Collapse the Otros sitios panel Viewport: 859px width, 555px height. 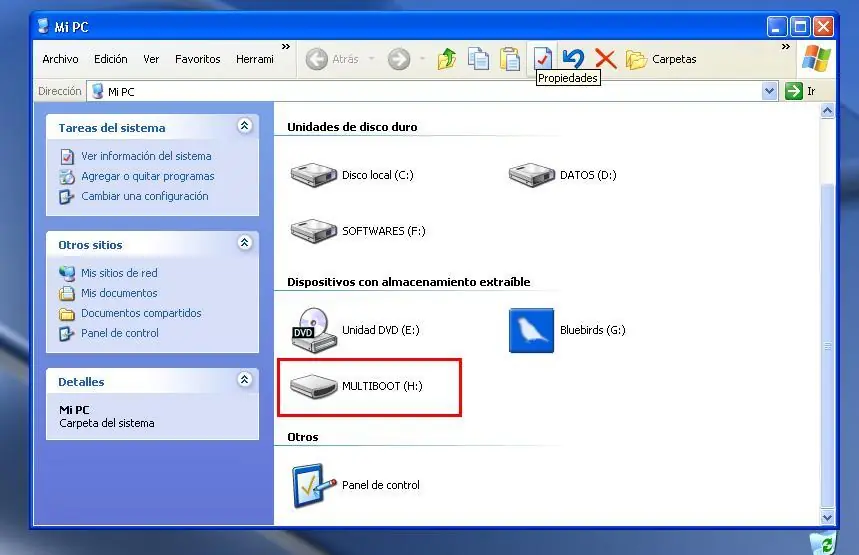tap(244, 243)
